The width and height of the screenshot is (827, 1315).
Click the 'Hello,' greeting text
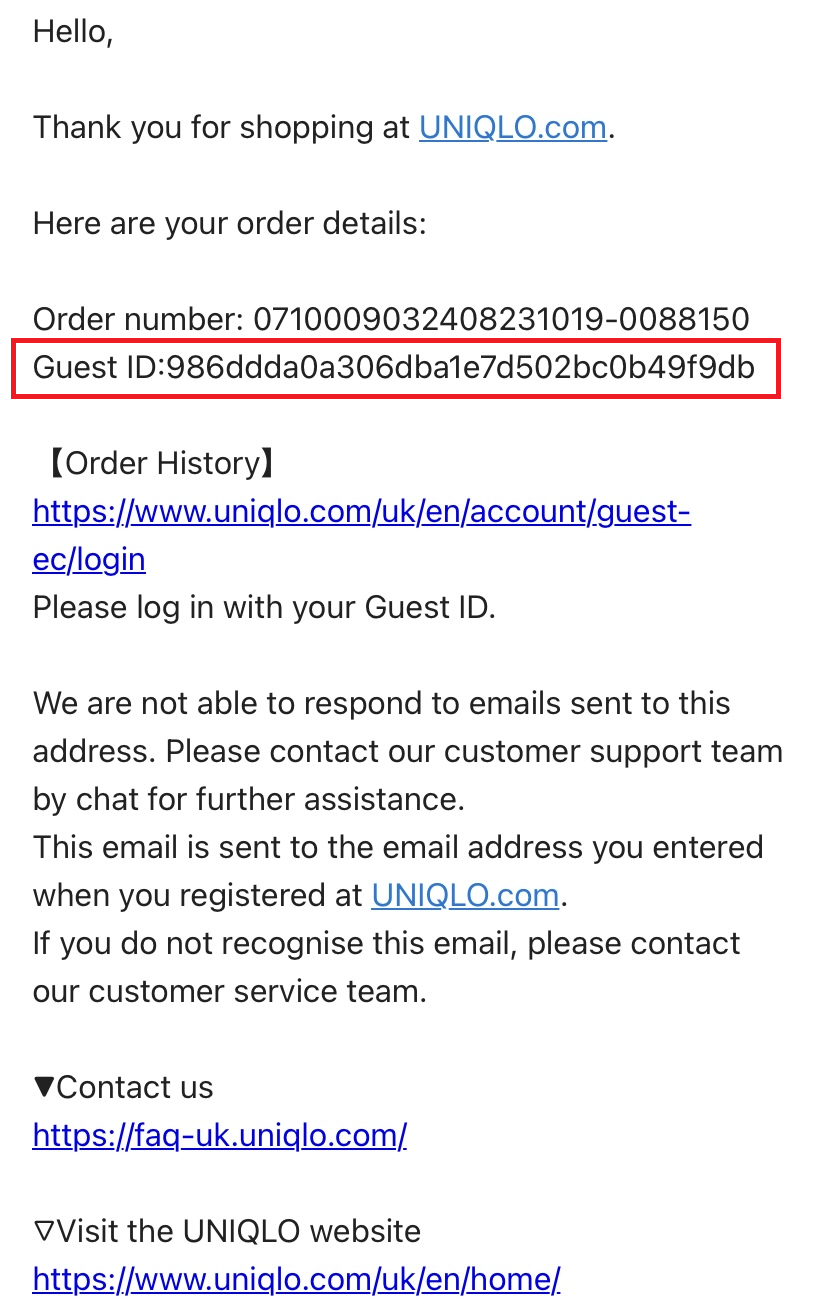pos(73,32)
